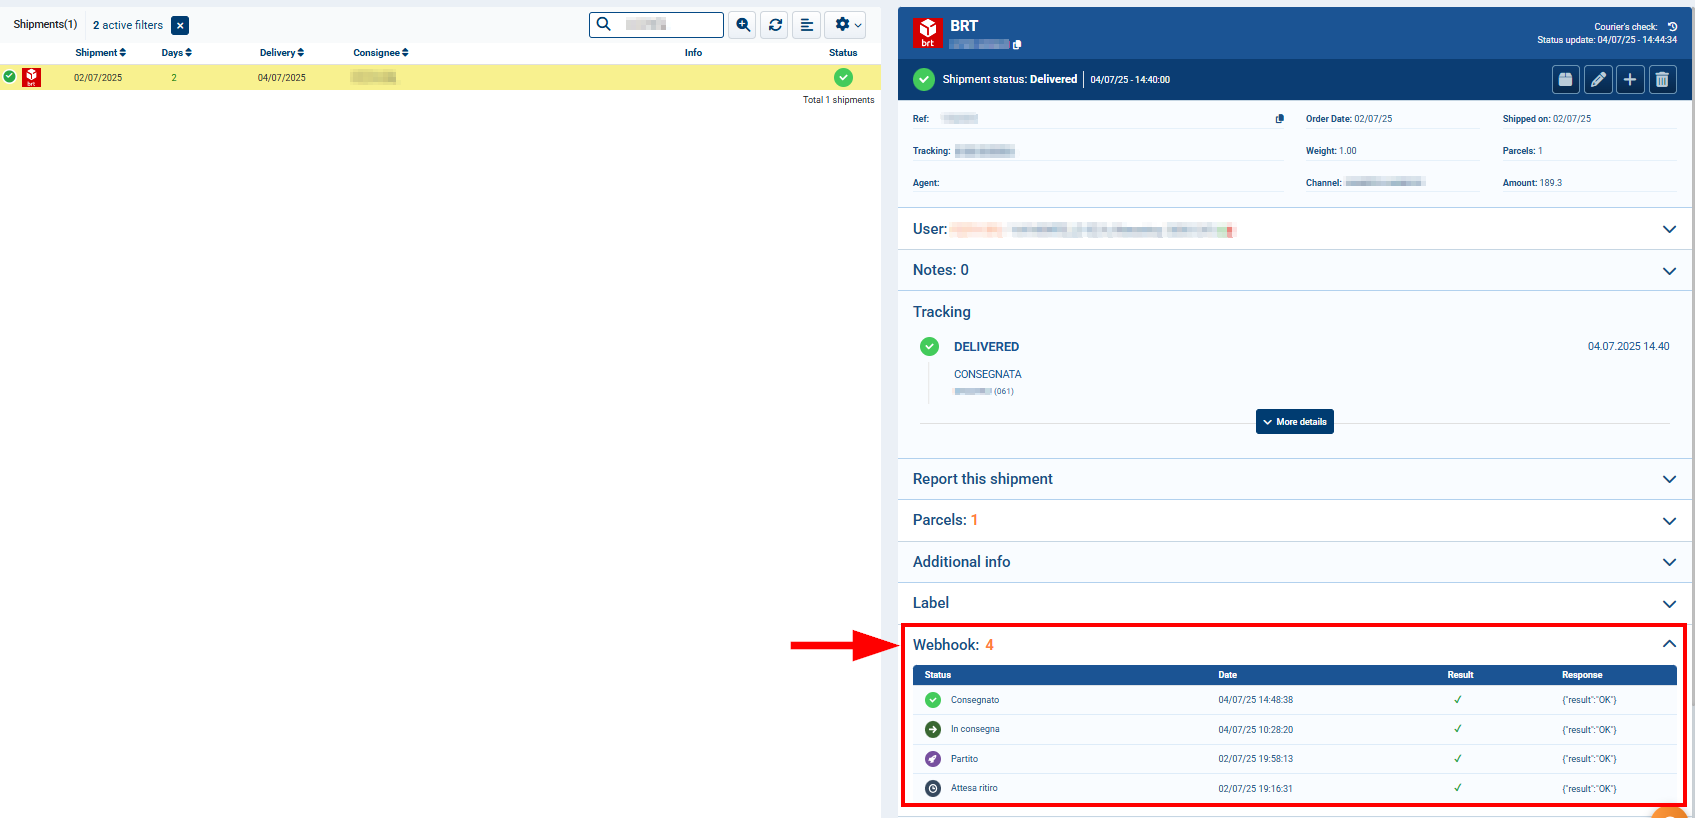Open advanced search with magnifier-plus icon
The image size is (1695, 818).
coord(742,25)
